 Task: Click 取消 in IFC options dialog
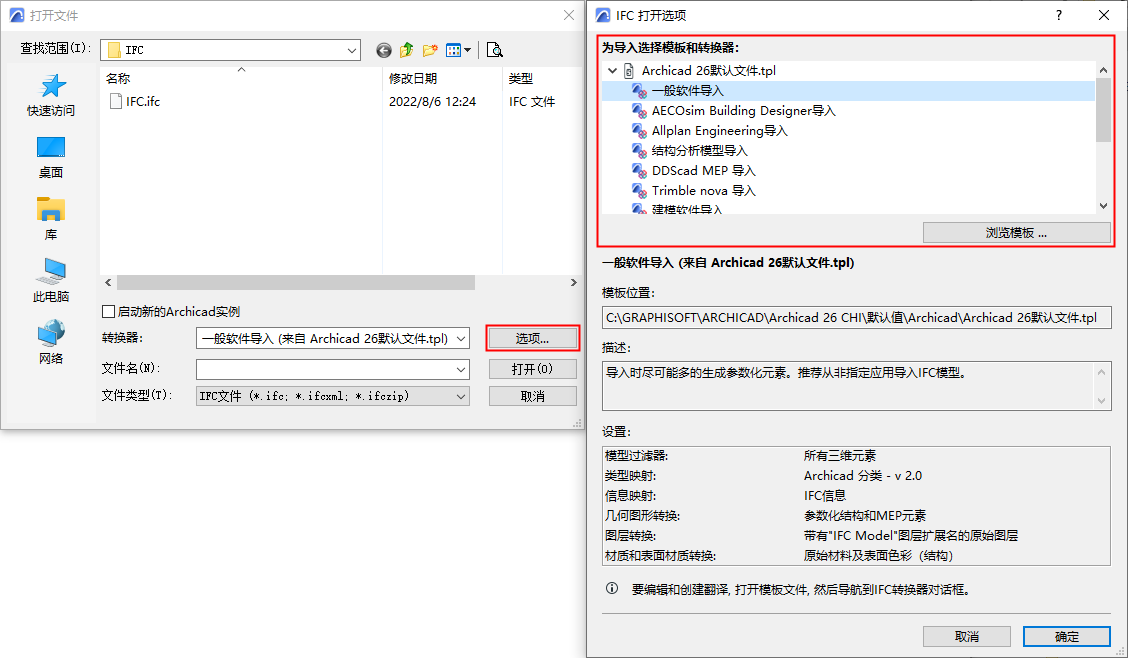click(x=967, y=636)
